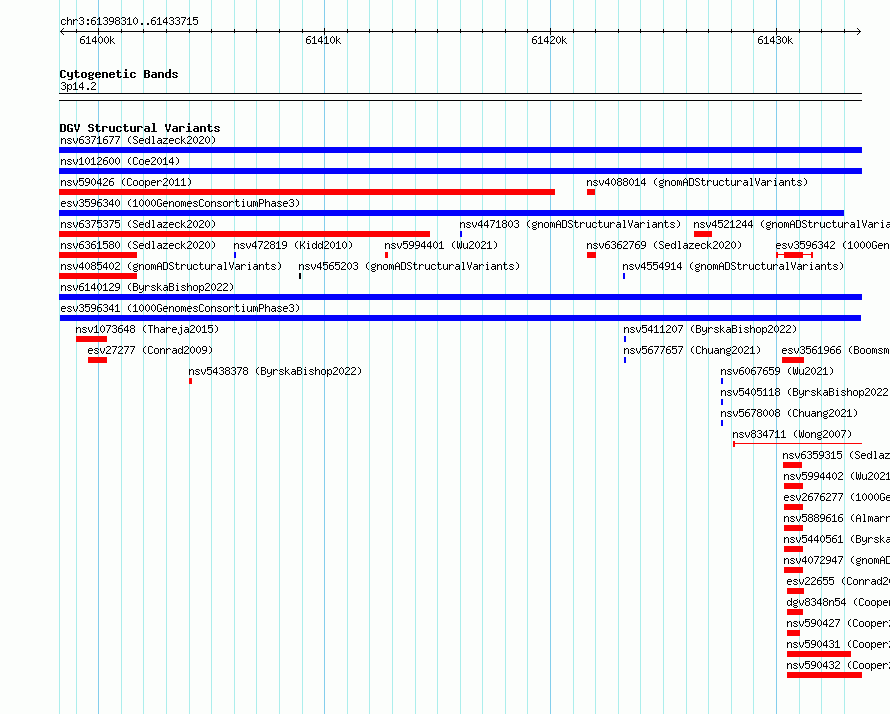Select the nsv5438378 (ByrskaBishop2022) label
The height and width of the screenshot is (714, 890).
(275, 371)
